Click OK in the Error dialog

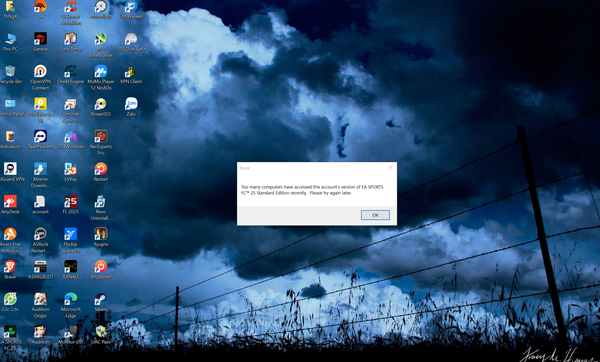pos(375,215)
